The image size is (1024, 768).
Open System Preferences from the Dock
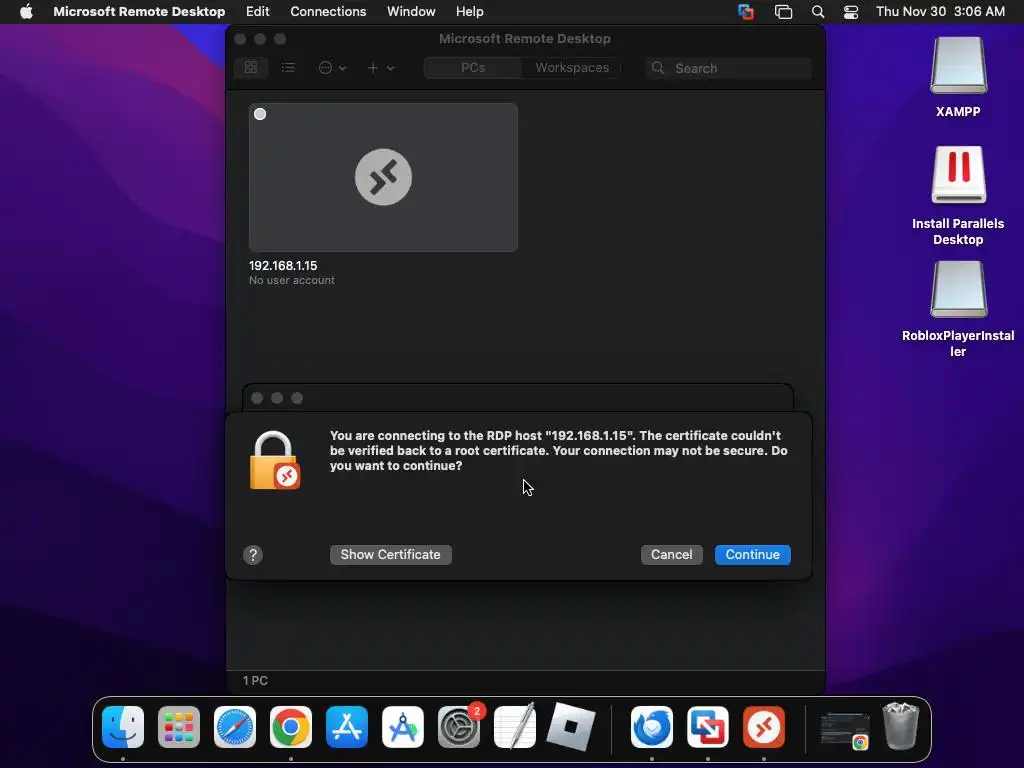pos(459,727)
